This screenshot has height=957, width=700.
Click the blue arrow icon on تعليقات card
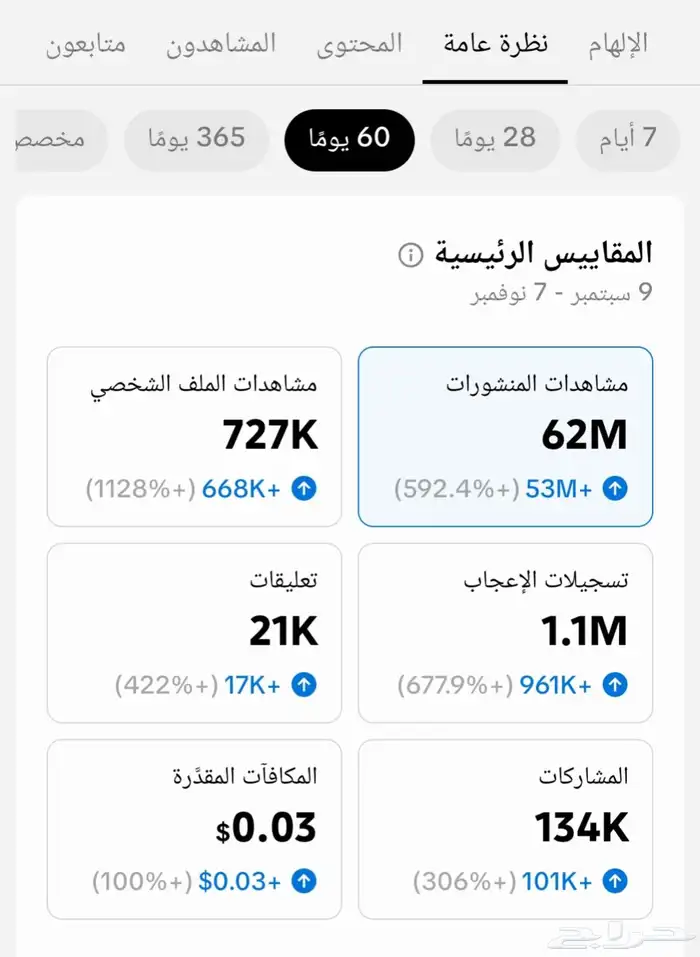click(x=306, y=686)
